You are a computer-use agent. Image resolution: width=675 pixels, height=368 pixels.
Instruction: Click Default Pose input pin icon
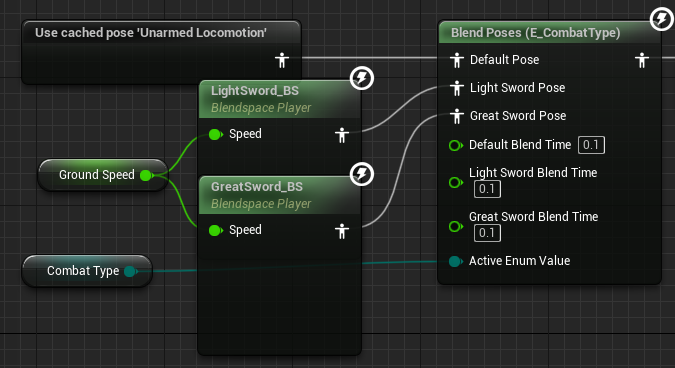456,60
